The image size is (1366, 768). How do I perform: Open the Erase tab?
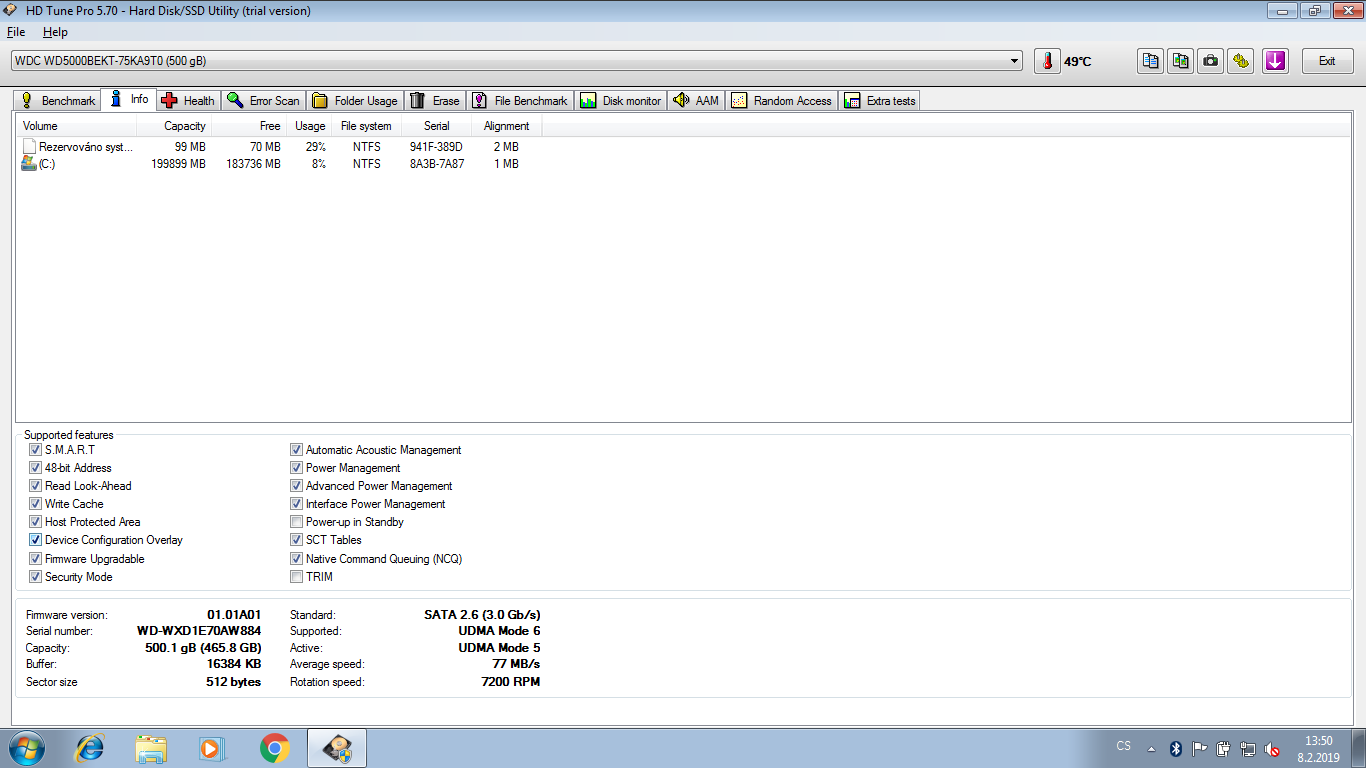[435, 101]
